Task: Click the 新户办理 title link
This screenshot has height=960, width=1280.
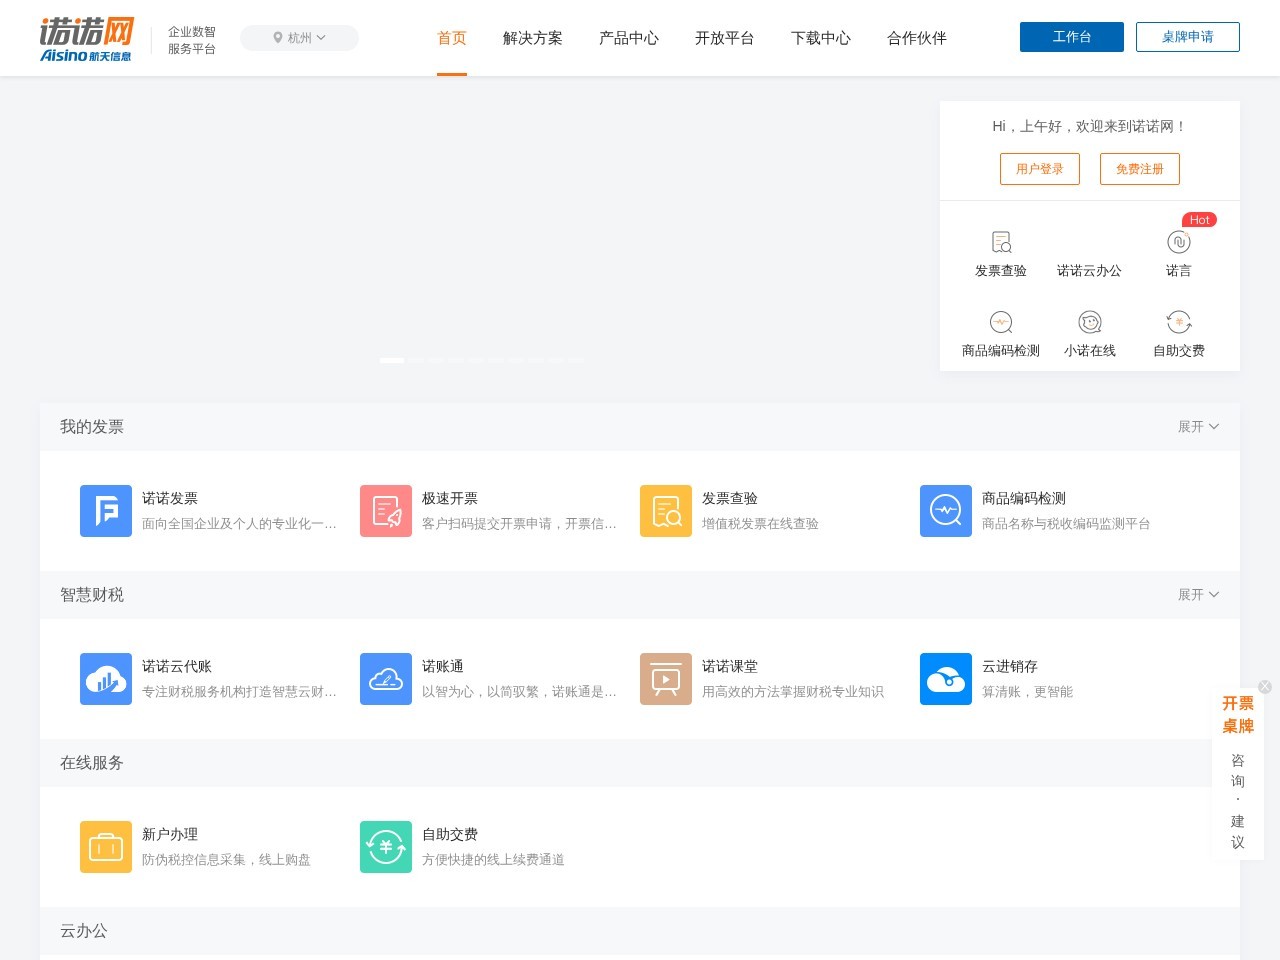Action: click(170, 834)
